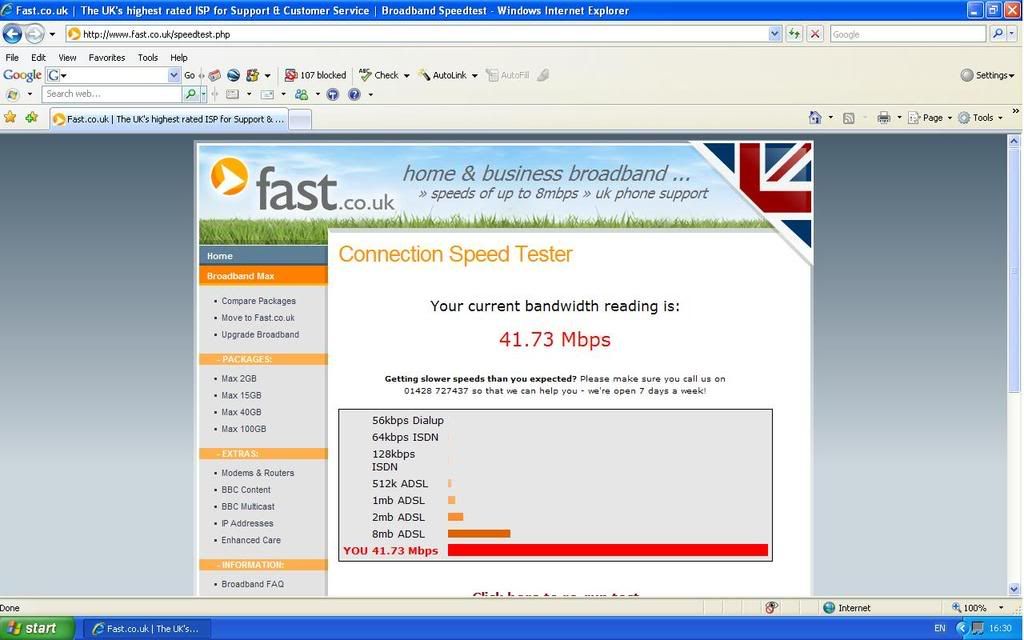Click the browser Back arrow button
The width and height of the screenshot is (1024, 640).
13,34
